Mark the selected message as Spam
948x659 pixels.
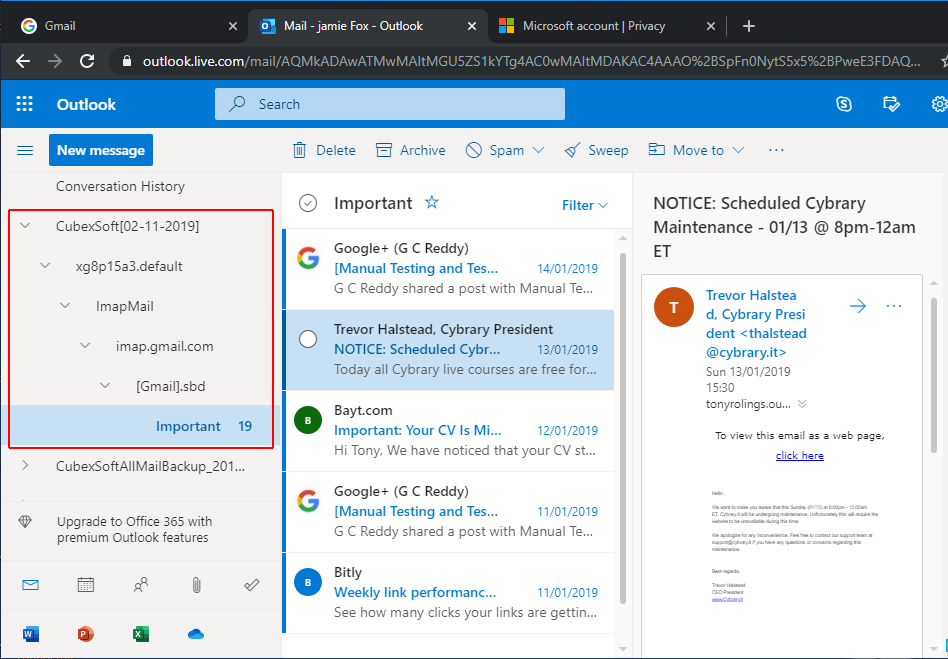(495, 150)
